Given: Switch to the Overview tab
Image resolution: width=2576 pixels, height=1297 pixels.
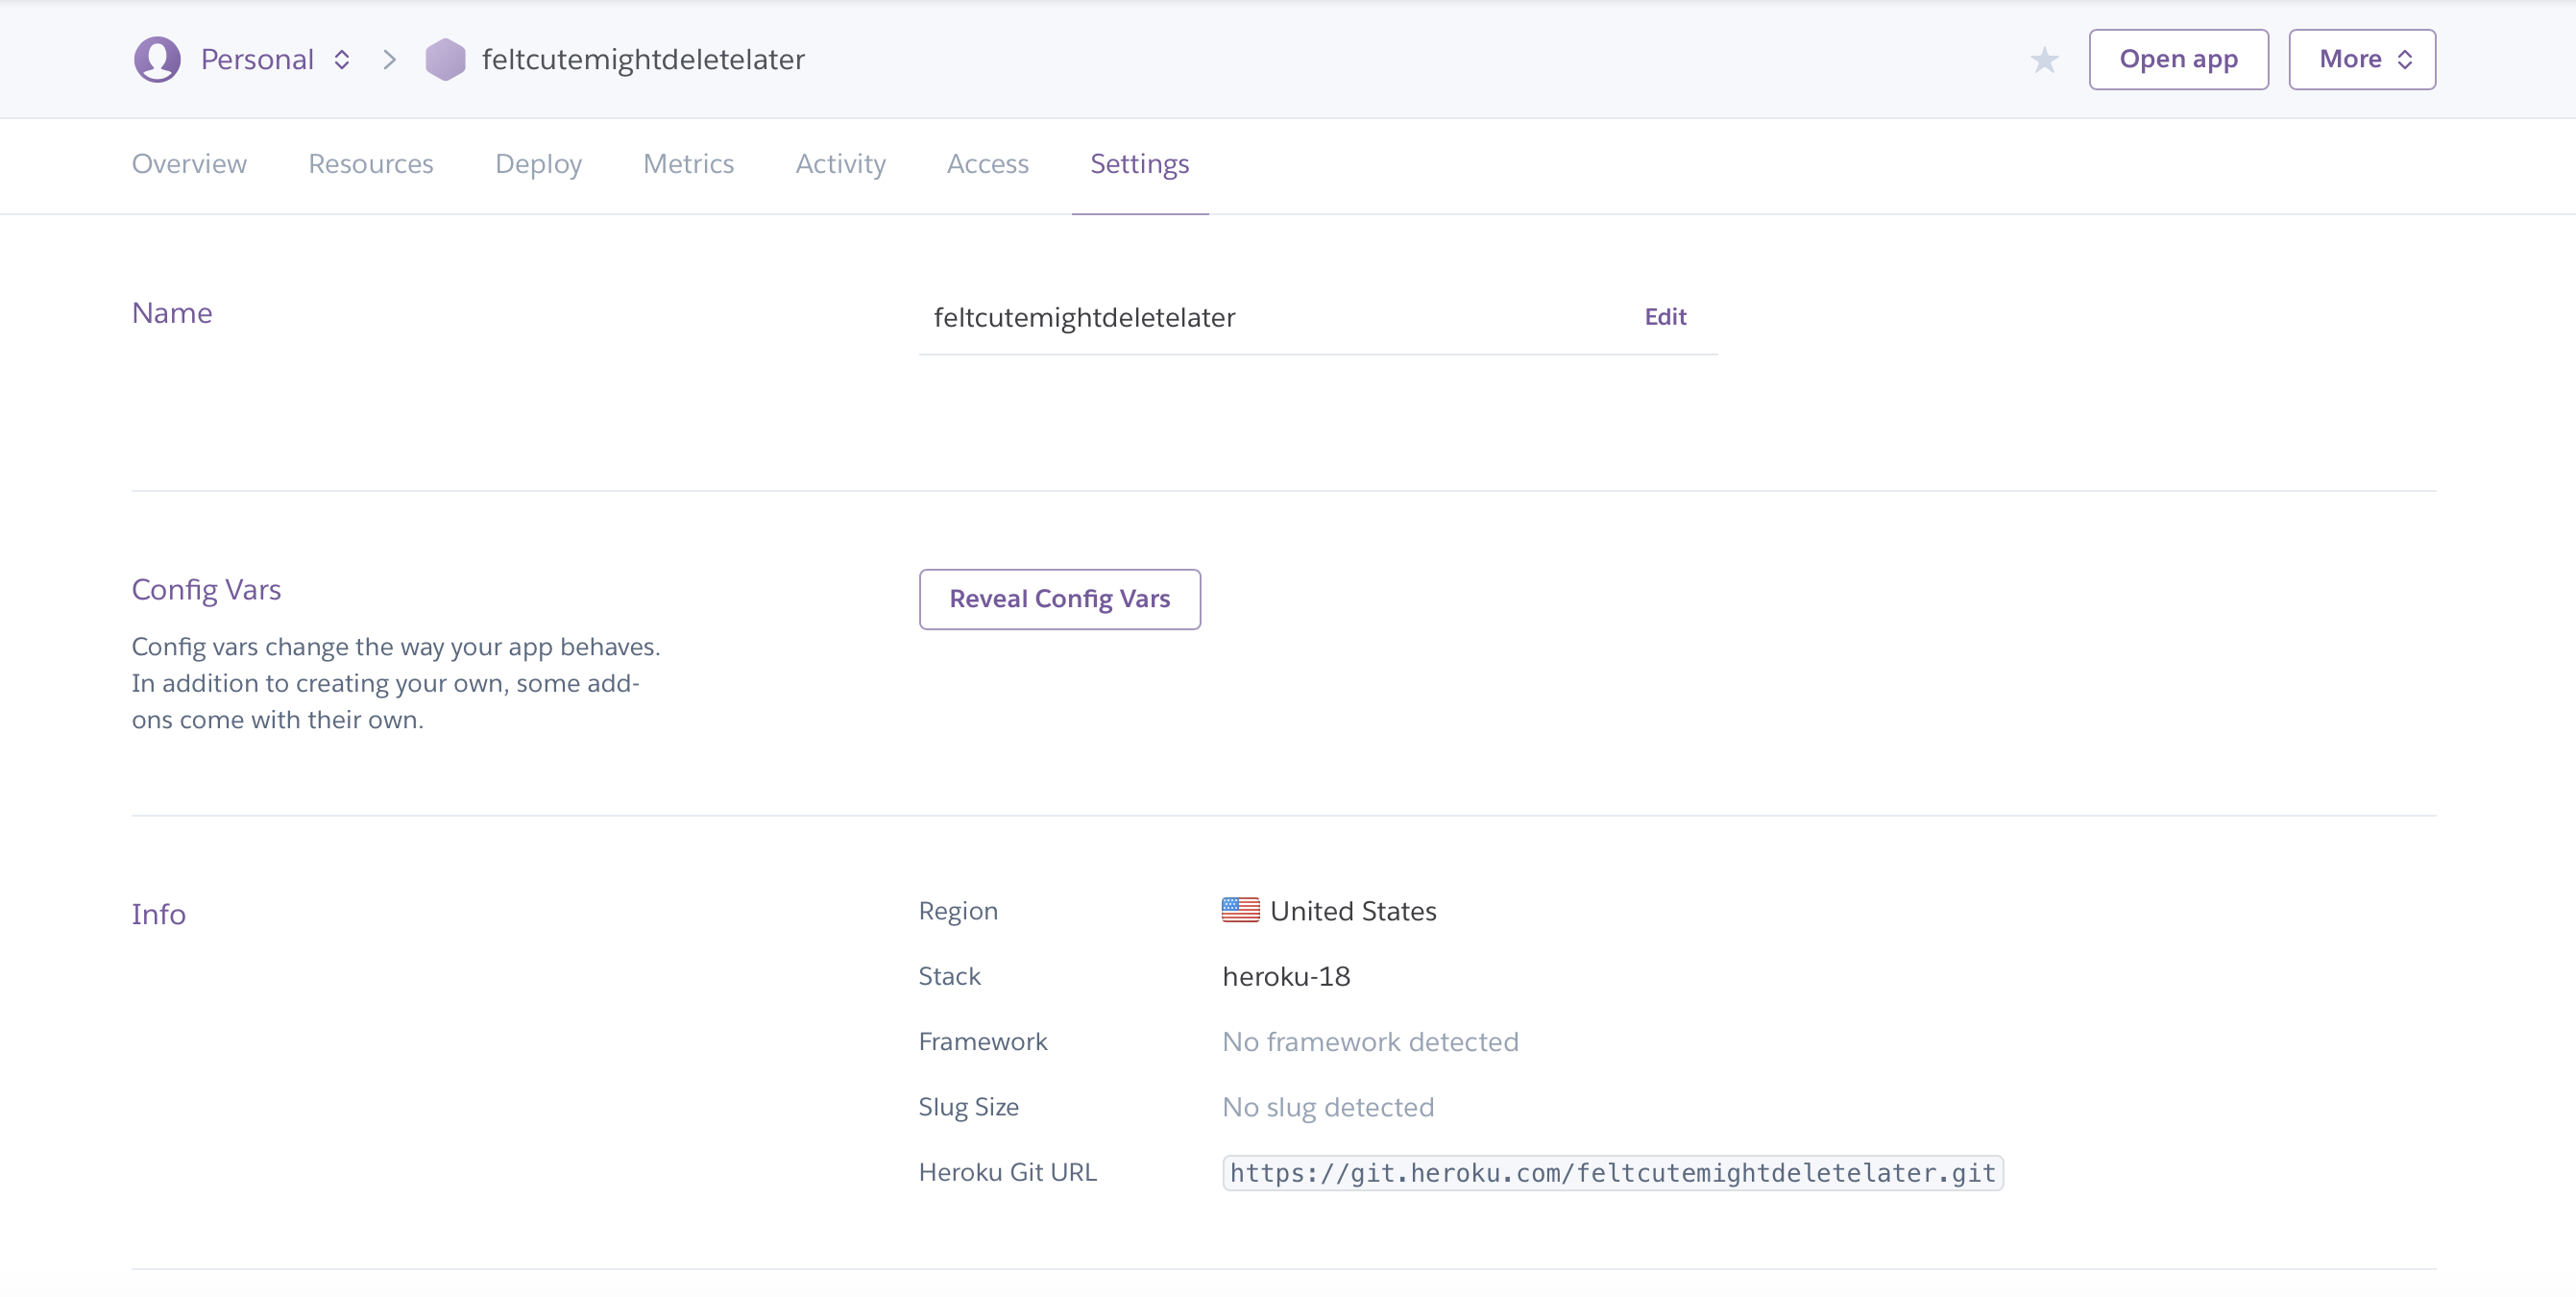Looking at the screenshot, I should (189, 163).
